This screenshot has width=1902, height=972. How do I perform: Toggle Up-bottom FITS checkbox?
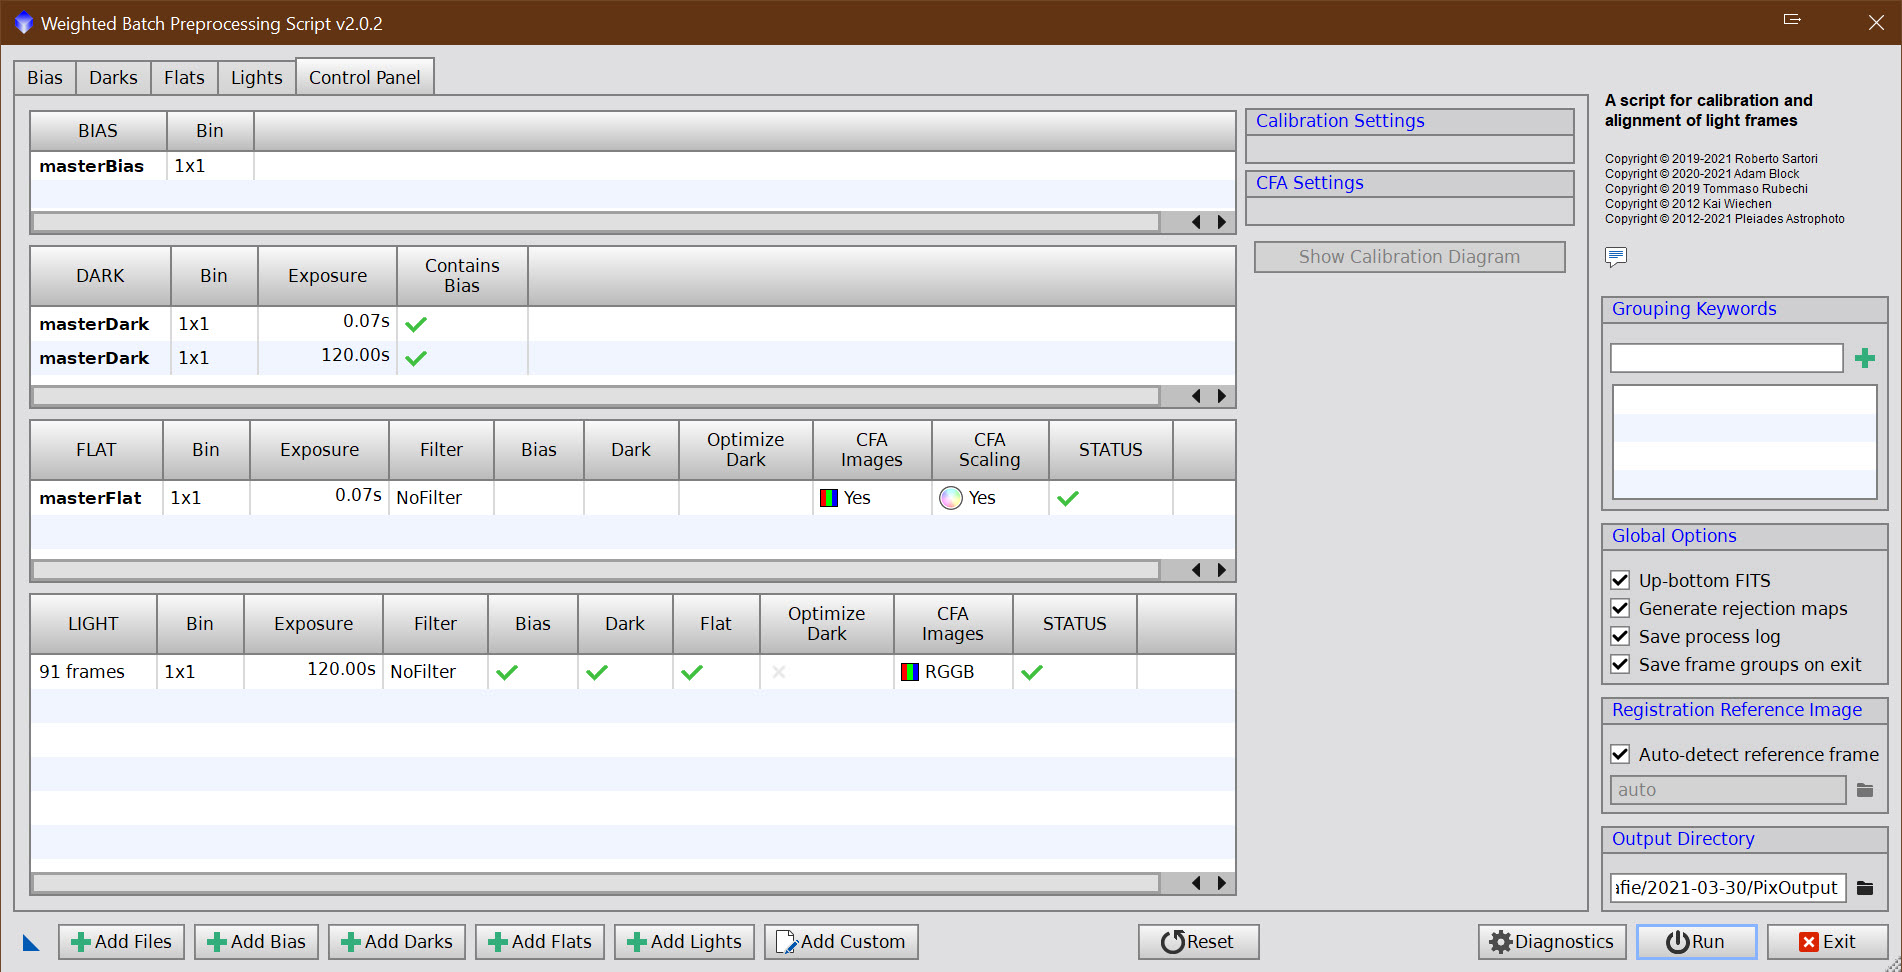tap(1620, 580)
